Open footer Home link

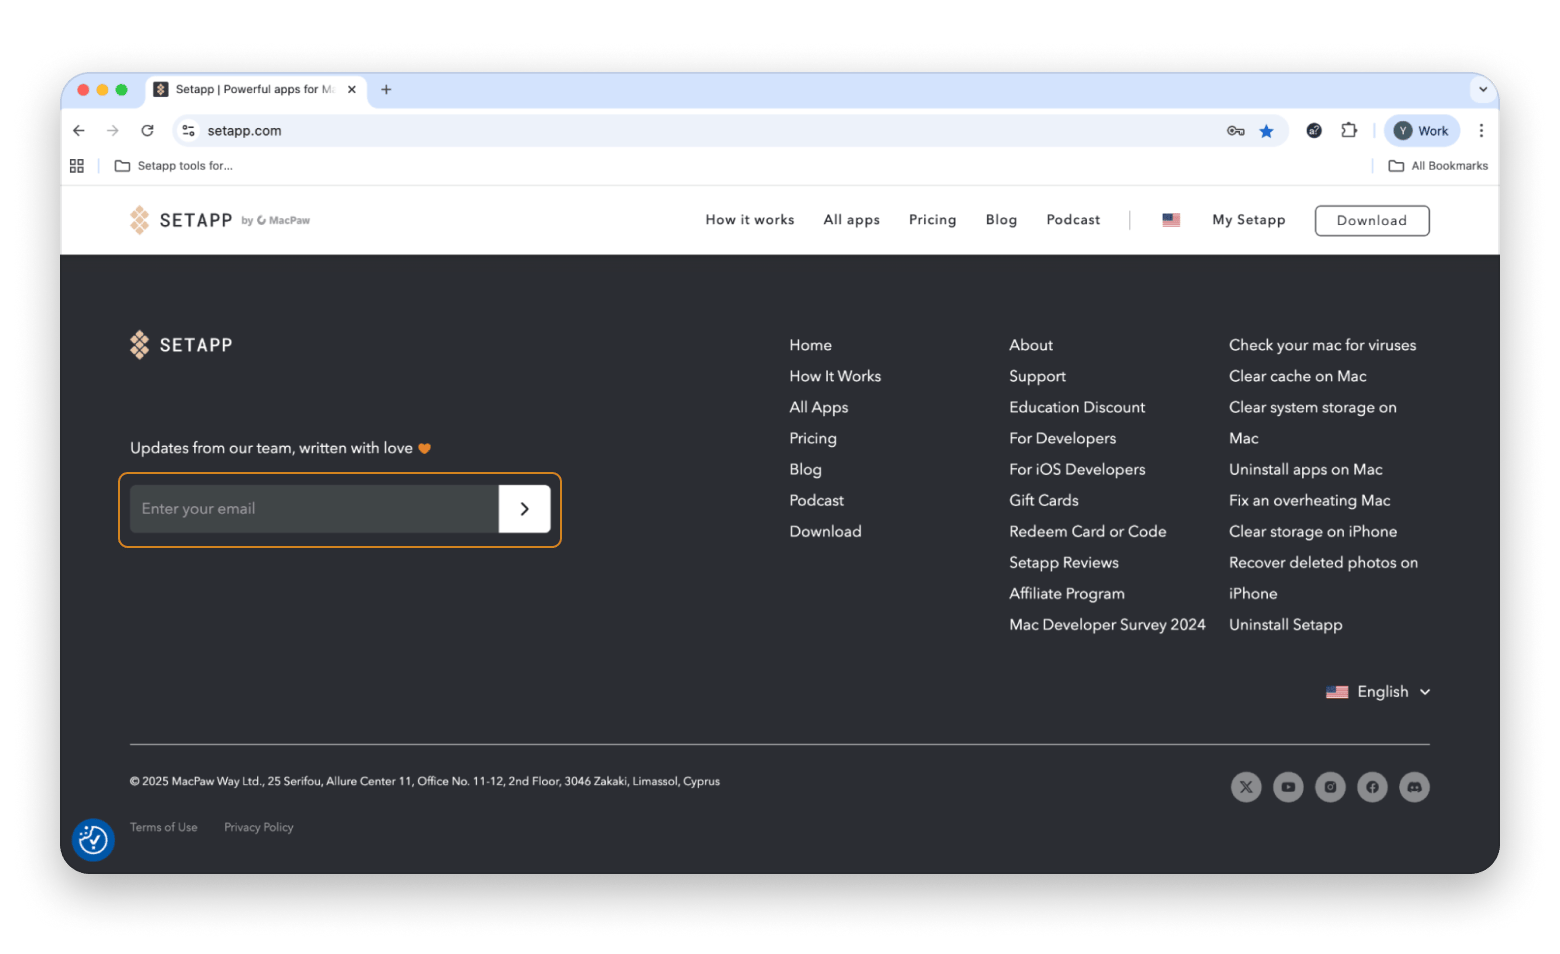tap(811, 345)
